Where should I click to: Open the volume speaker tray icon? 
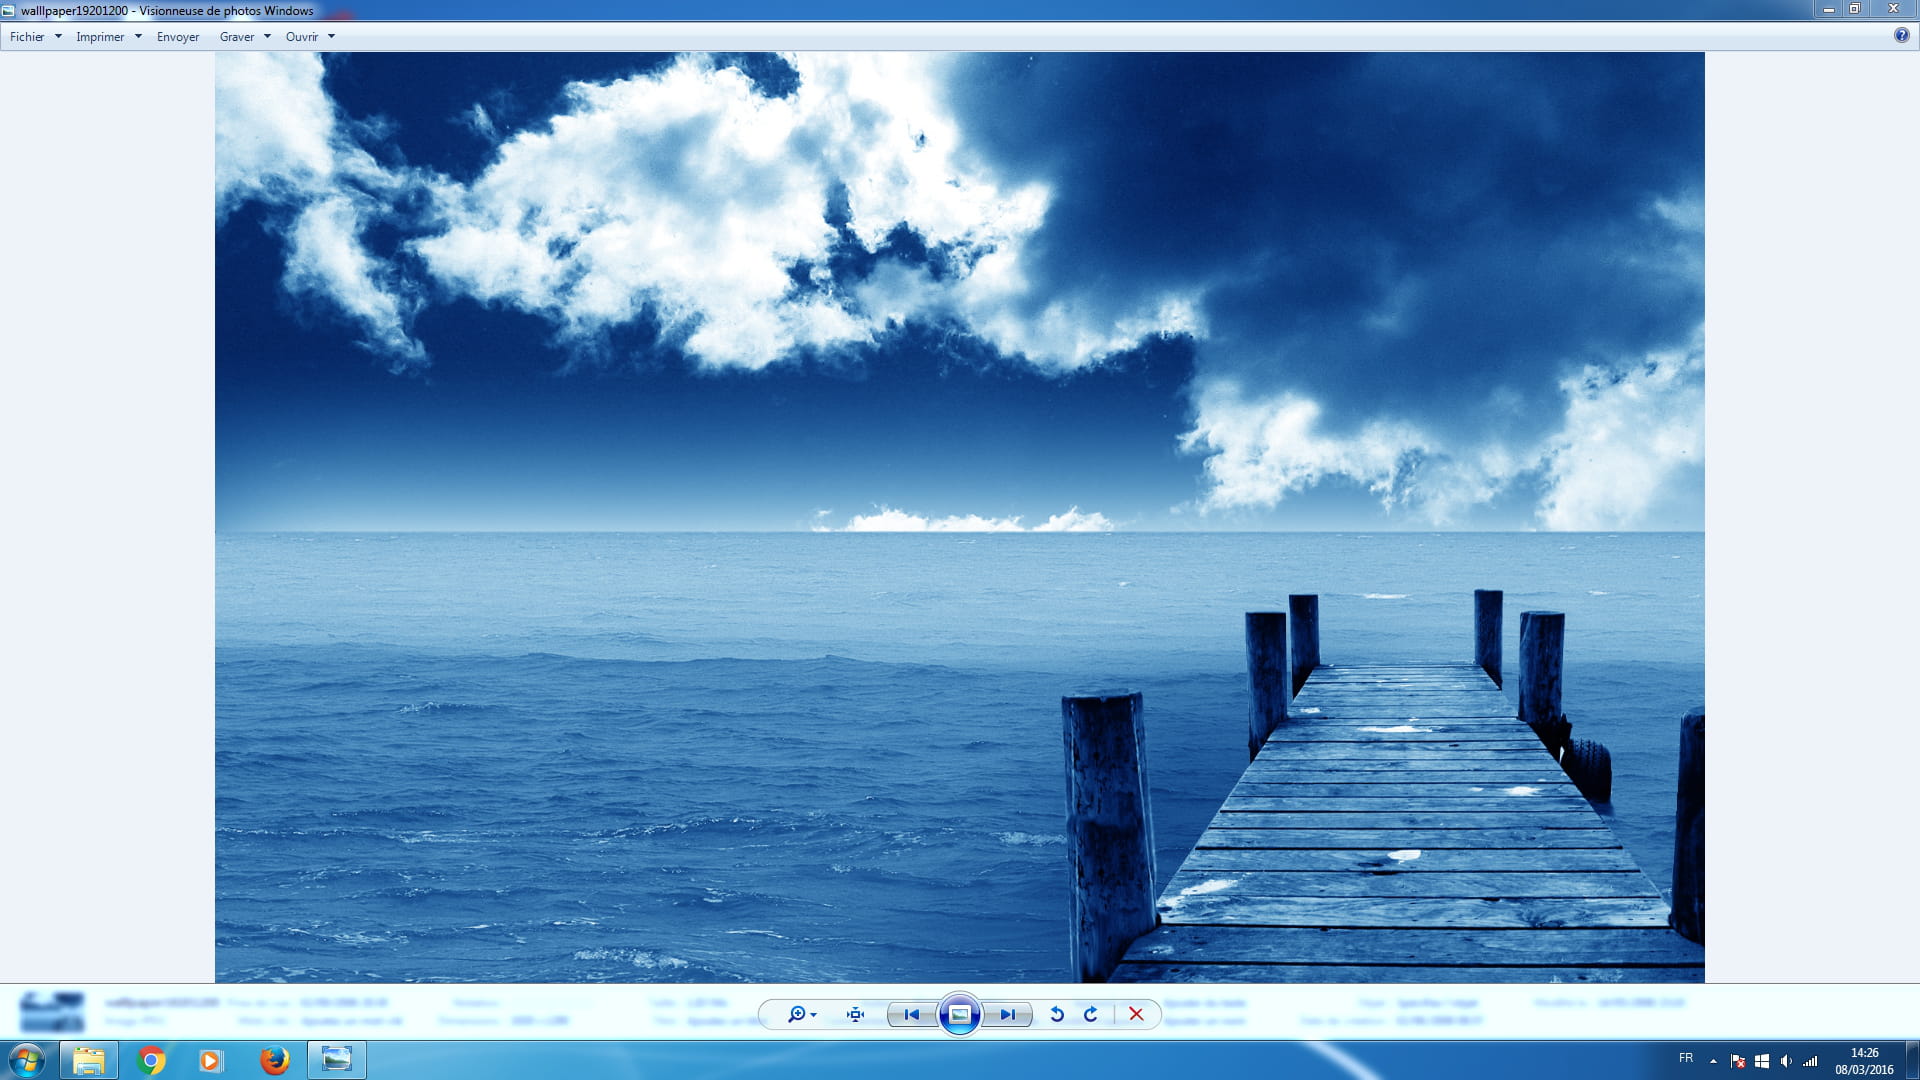coord(1786,1061)
